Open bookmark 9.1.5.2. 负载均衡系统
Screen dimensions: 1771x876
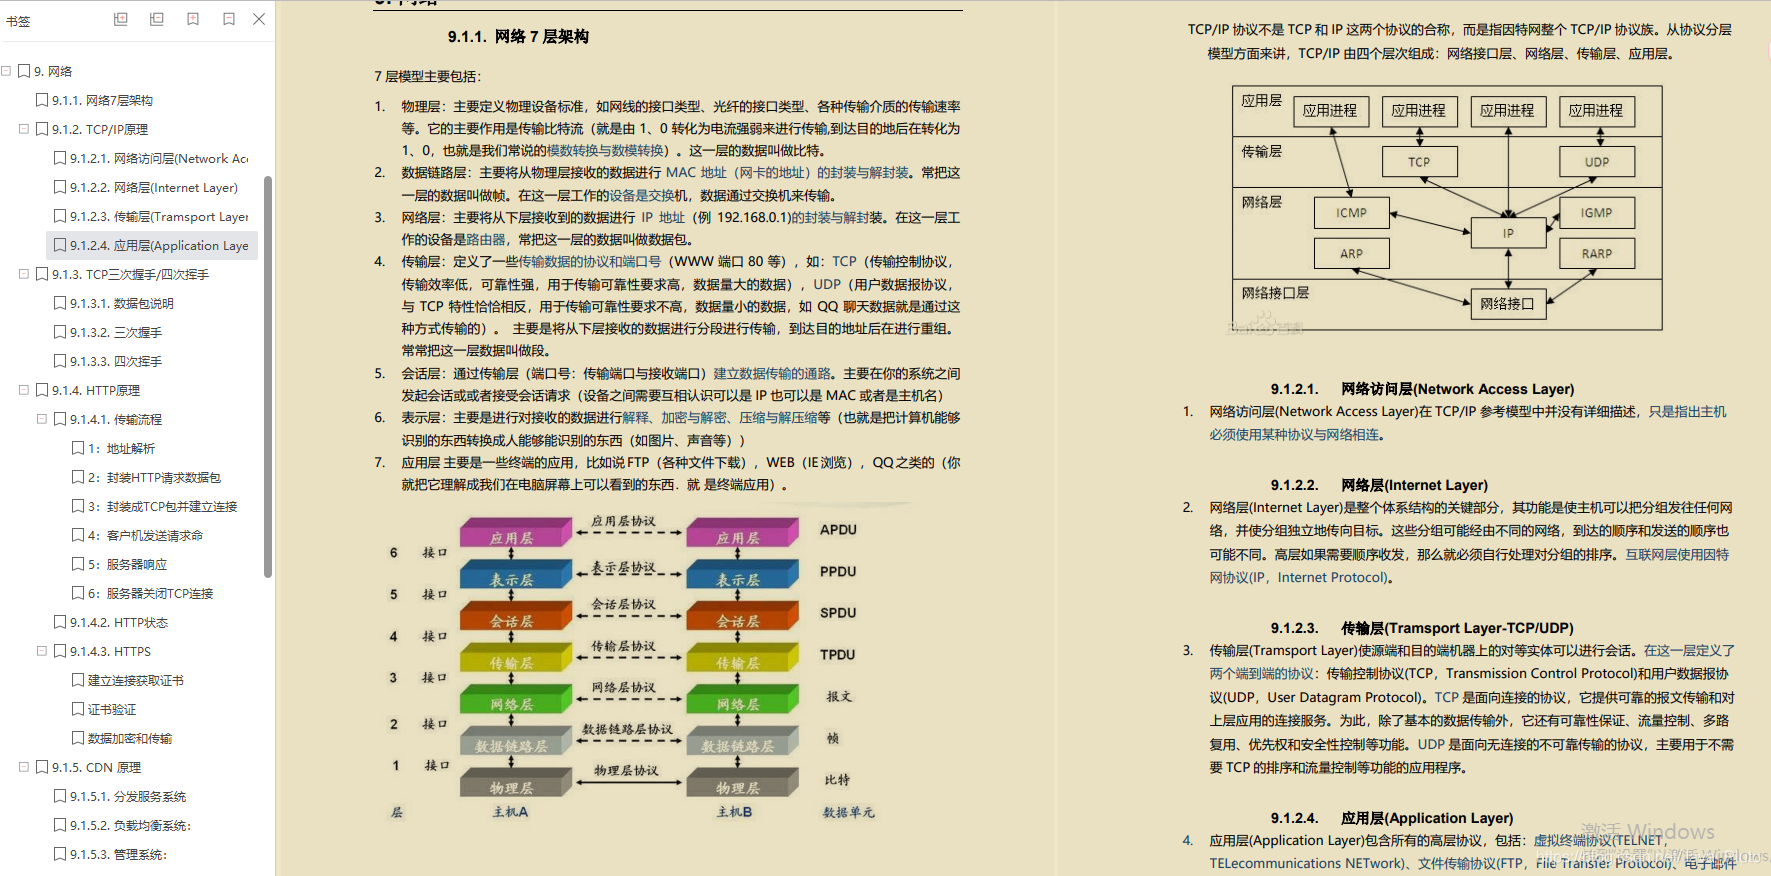[130, 825]
